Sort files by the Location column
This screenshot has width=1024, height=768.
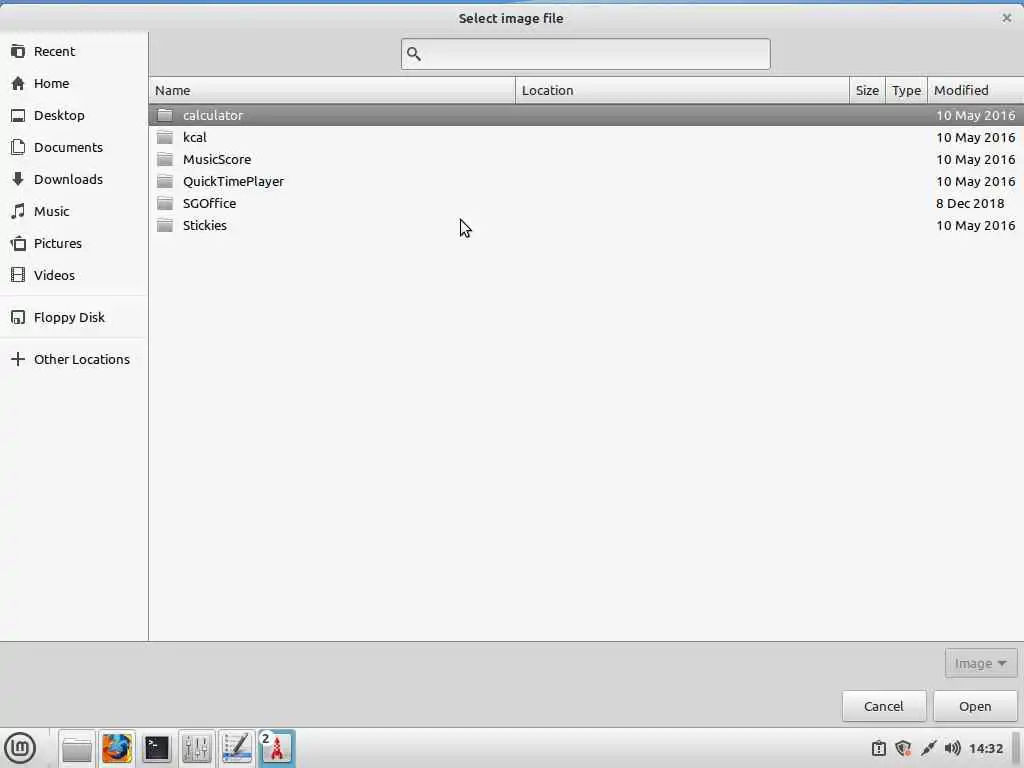coord(682,90)
